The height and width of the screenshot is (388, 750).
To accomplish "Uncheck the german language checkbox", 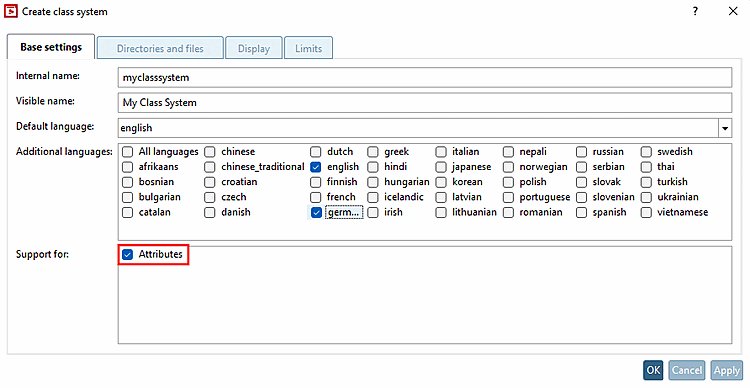I will 316,212.
